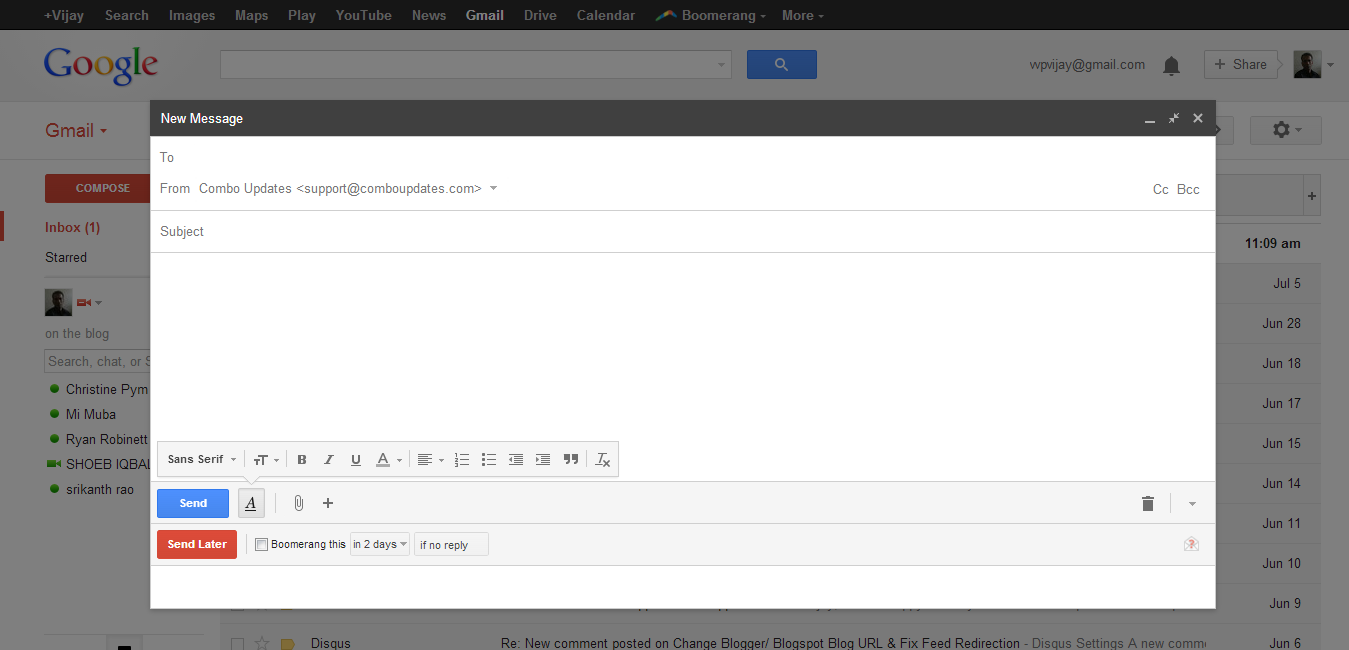This screenshot has width=1349, height=650.
Task: Open the Starred folder
Action: coord(66,257)
